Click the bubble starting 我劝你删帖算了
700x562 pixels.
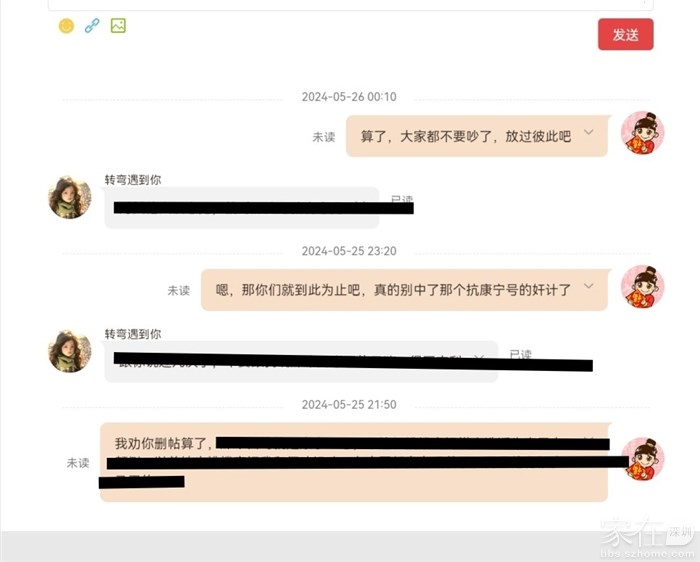pyautogui.click(x=354, y=462)
